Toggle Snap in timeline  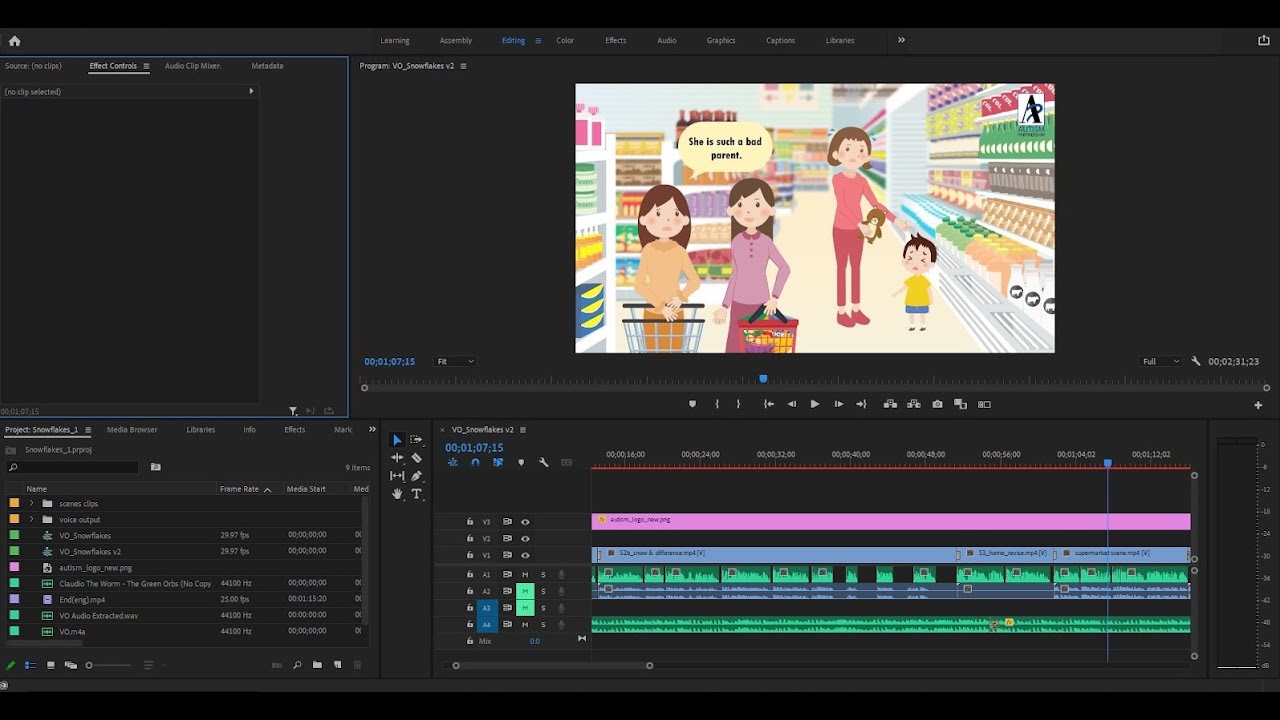click(x=475, y=462)
